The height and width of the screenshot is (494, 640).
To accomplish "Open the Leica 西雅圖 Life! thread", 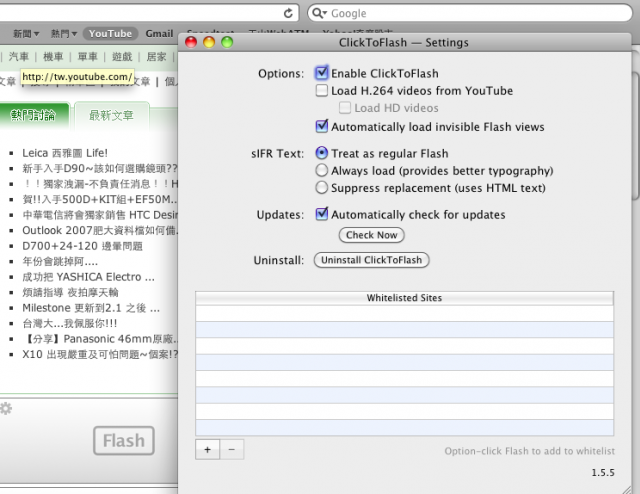I will tap(65, 153).
